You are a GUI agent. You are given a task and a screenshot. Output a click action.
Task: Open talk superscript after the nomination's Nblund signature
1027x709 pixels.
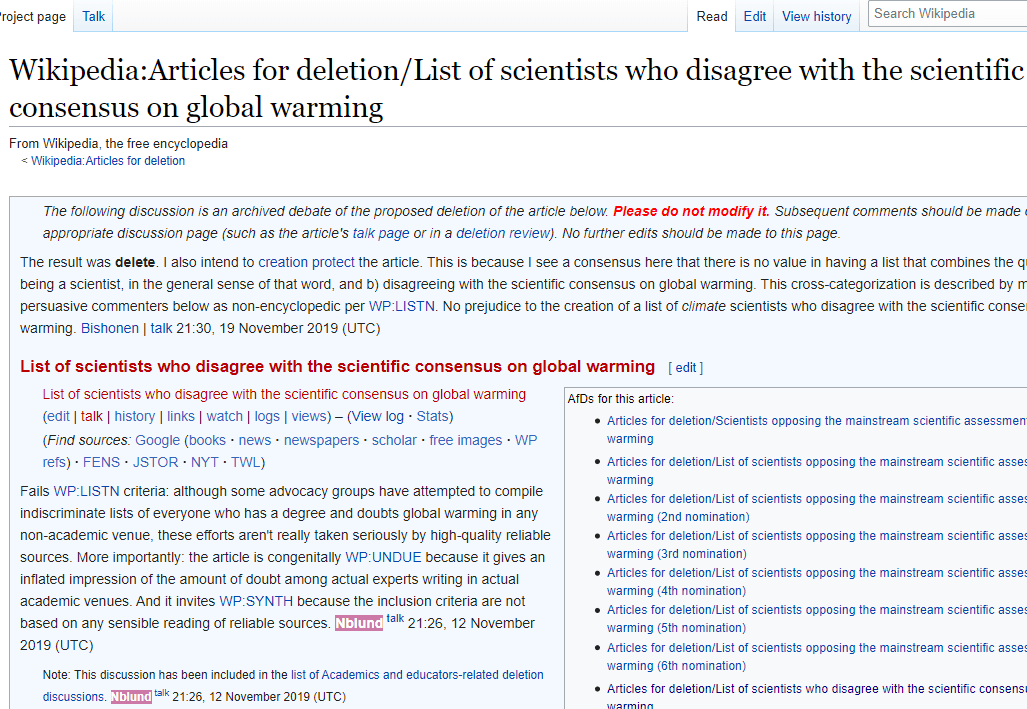[x=395, y=619]
